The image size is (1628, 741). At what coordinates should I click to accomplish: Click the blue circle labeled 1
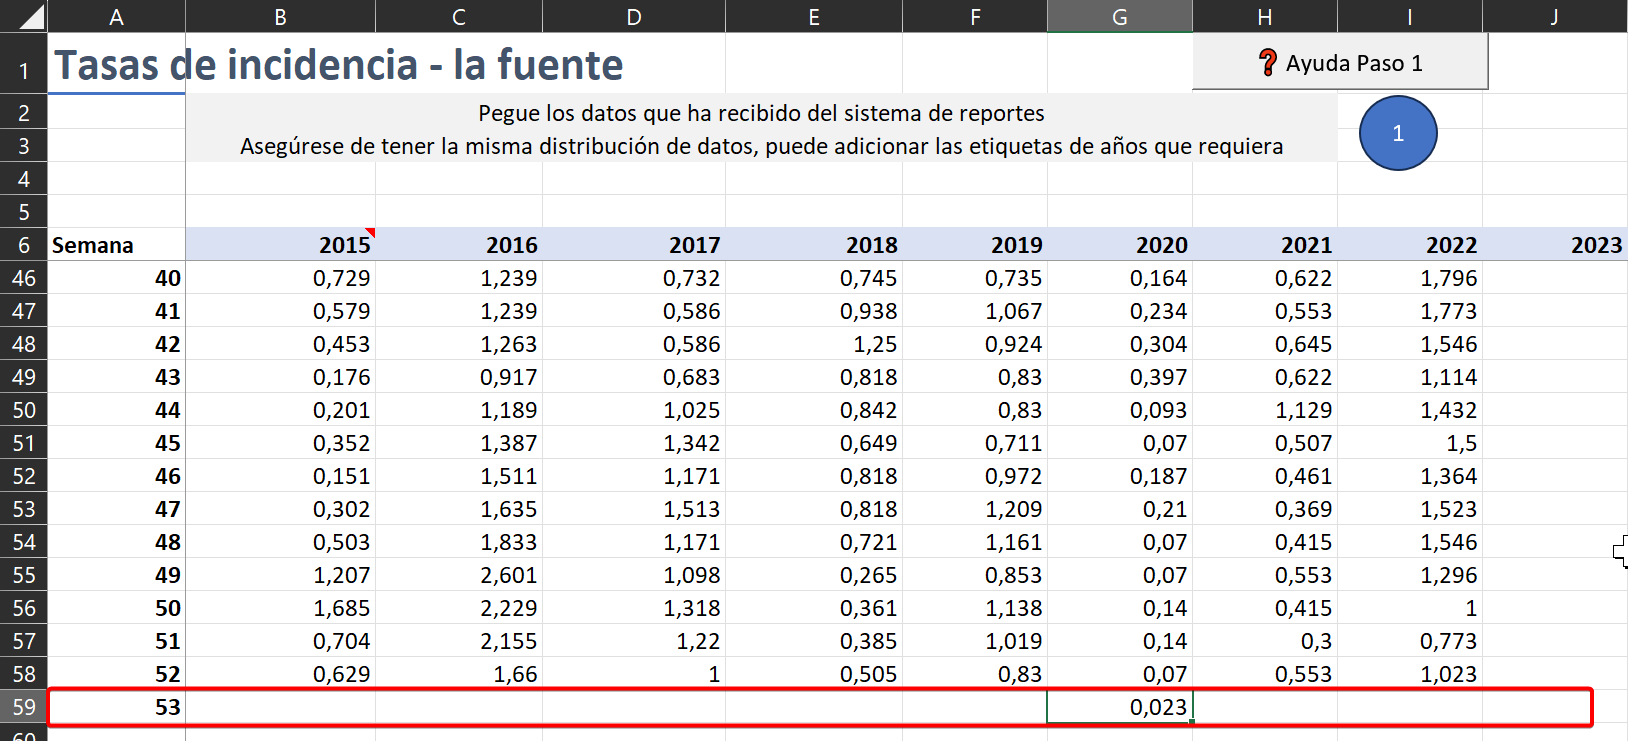(x=1398, y=133)
